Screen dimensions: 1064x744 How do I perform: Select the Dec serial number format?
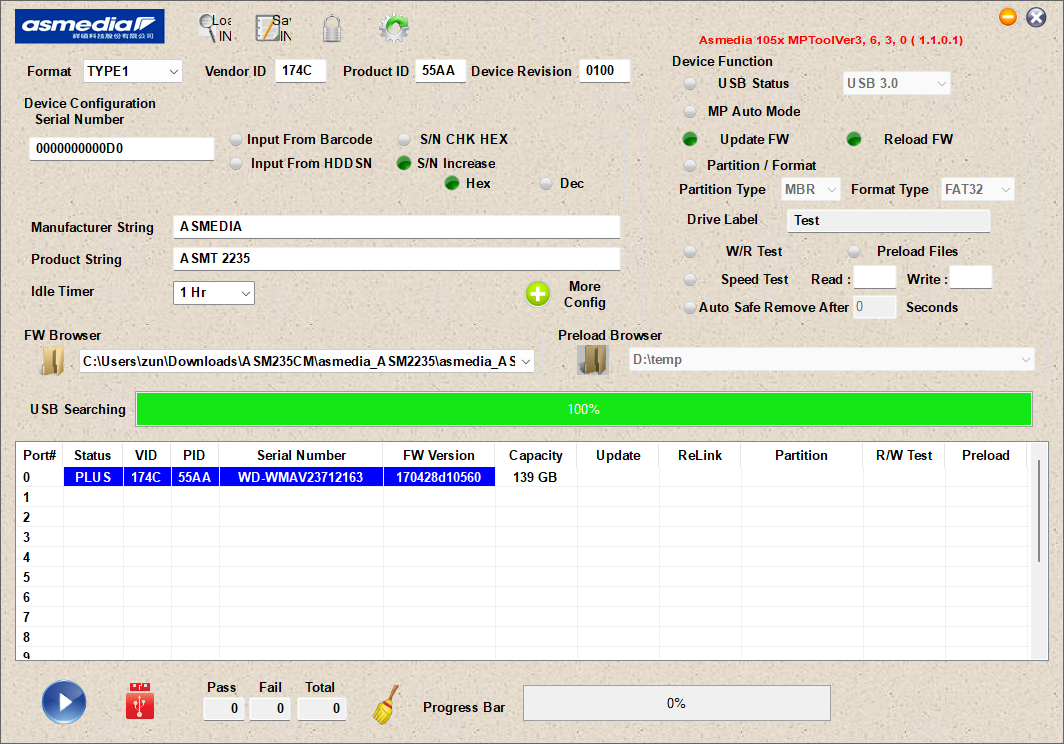tap(546, 184)
